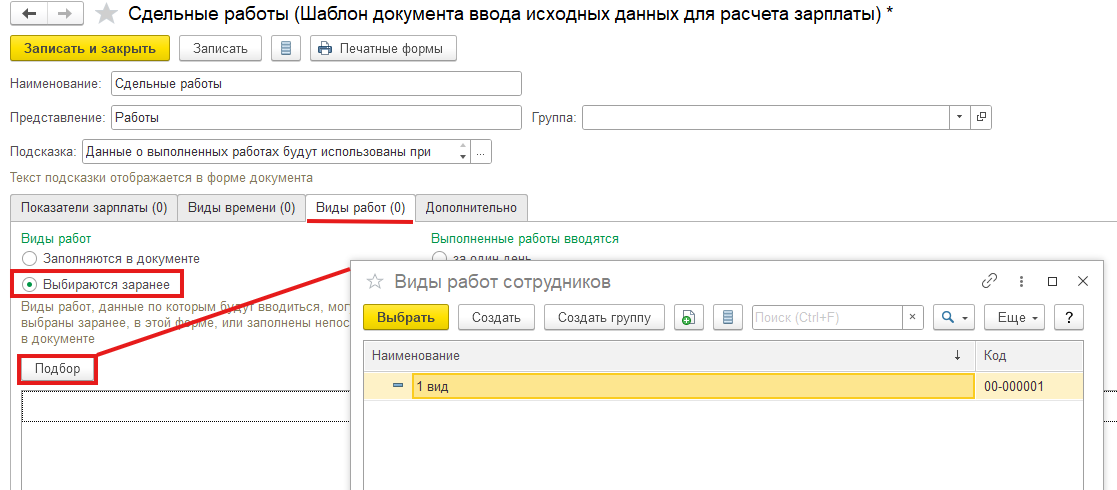
Task: Click the Подбор button
Action: pos(58,369)
